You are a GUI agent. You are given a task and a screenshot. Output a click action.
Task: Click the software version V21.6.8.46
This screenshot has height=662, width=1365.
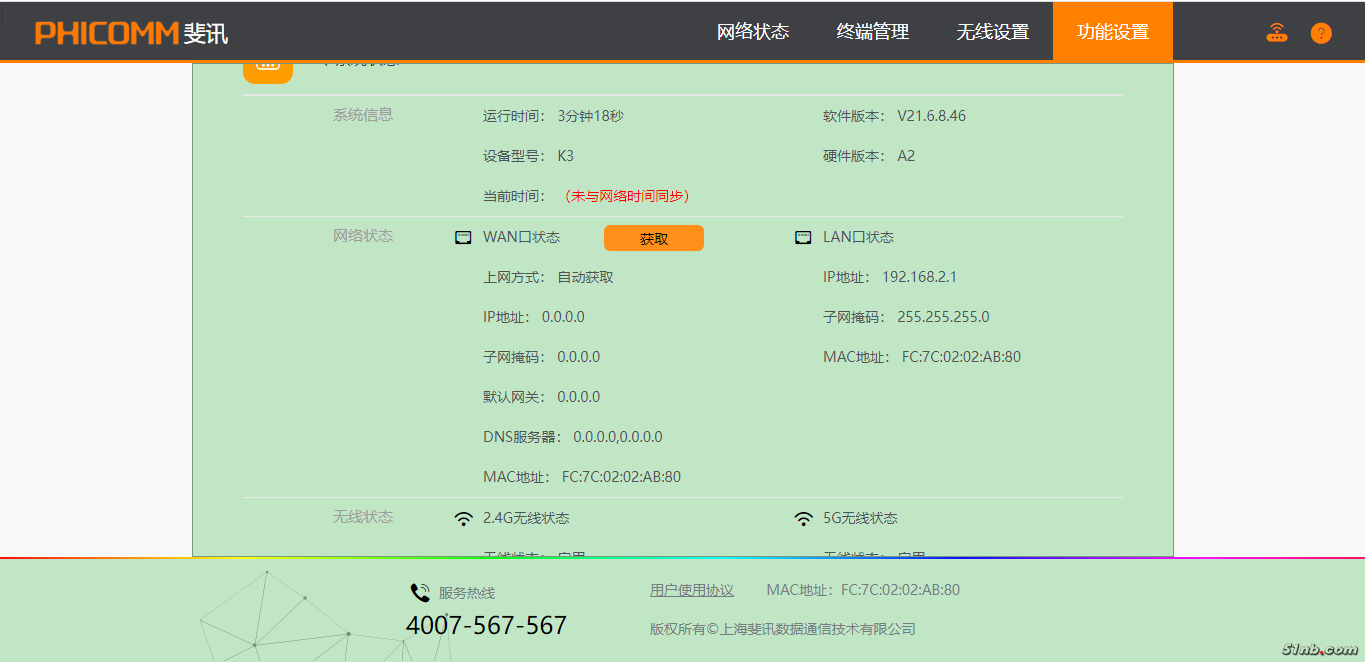[x=931, y=116]
